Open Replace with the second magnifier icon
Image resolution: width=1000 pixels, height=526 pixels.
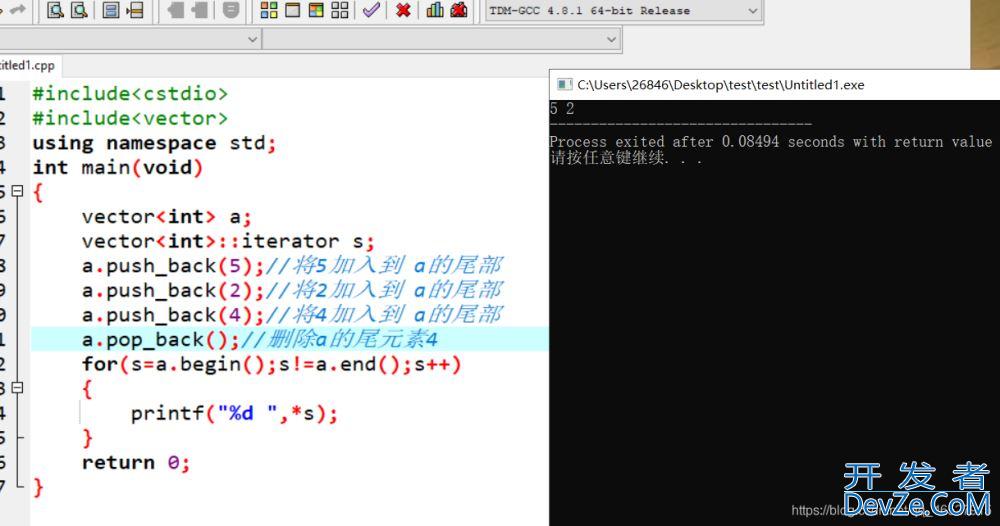79,10
